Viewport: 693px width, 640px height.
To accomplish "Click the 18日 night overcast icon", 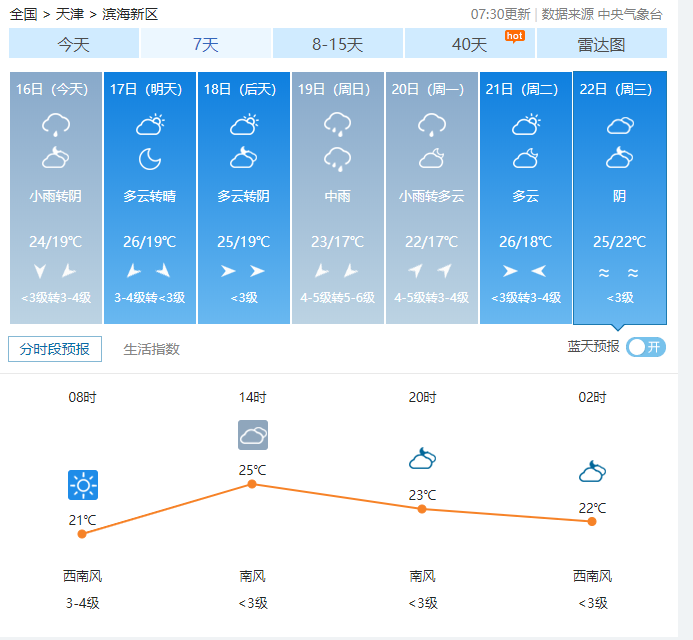I will click(x=244, y=158).
